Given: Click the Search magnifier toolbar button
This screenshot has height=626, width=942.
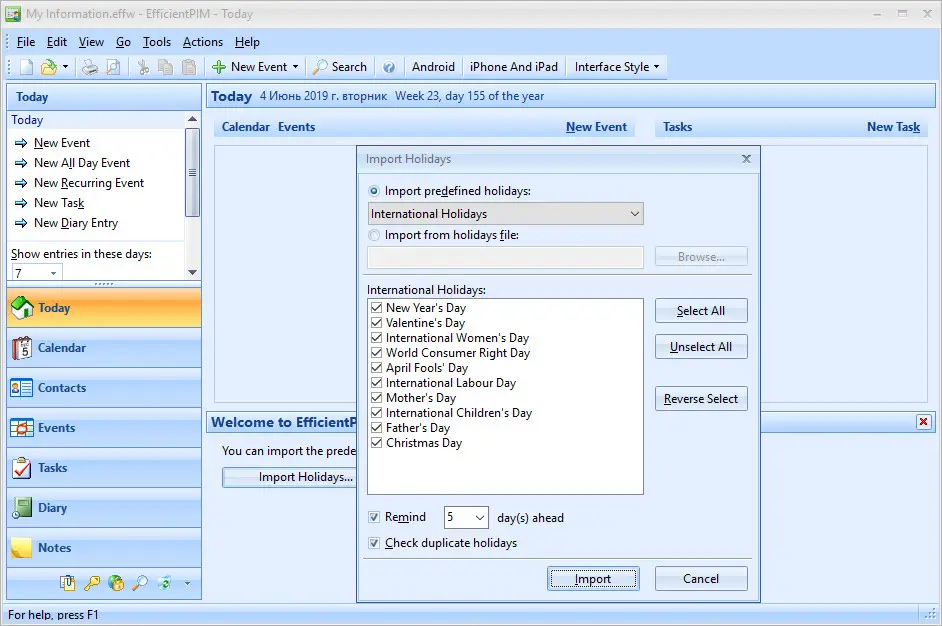Looking at the screenshot, I should [339, 67].
